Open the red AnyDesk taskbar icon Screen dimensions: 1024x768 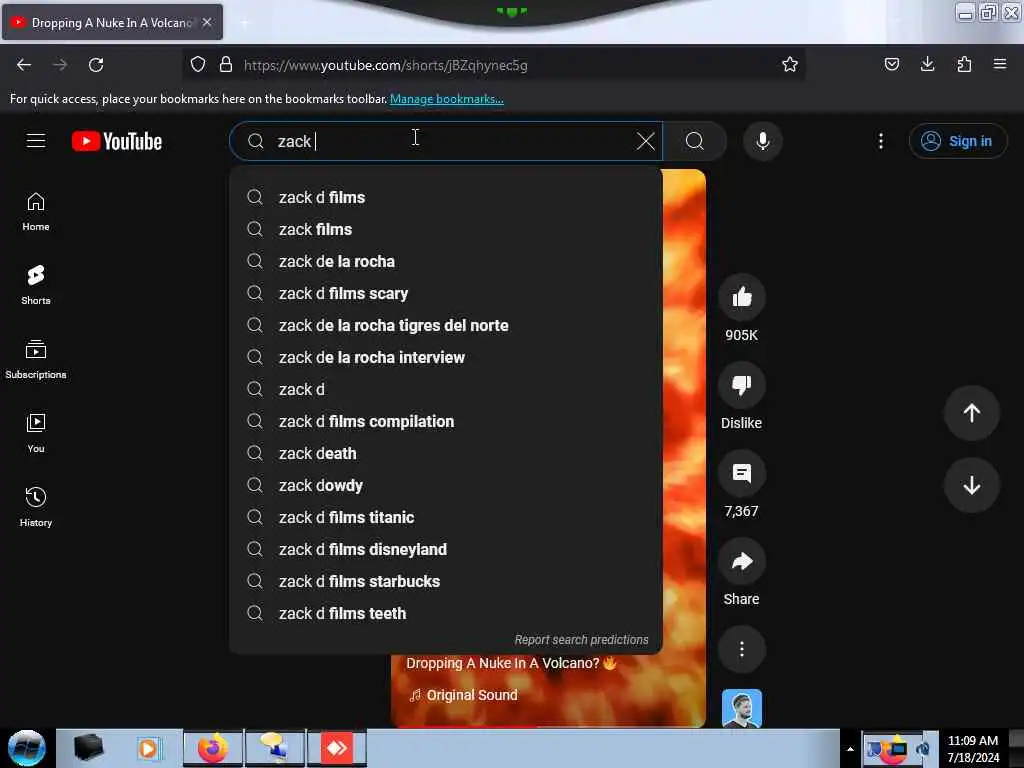coord(336,748)
